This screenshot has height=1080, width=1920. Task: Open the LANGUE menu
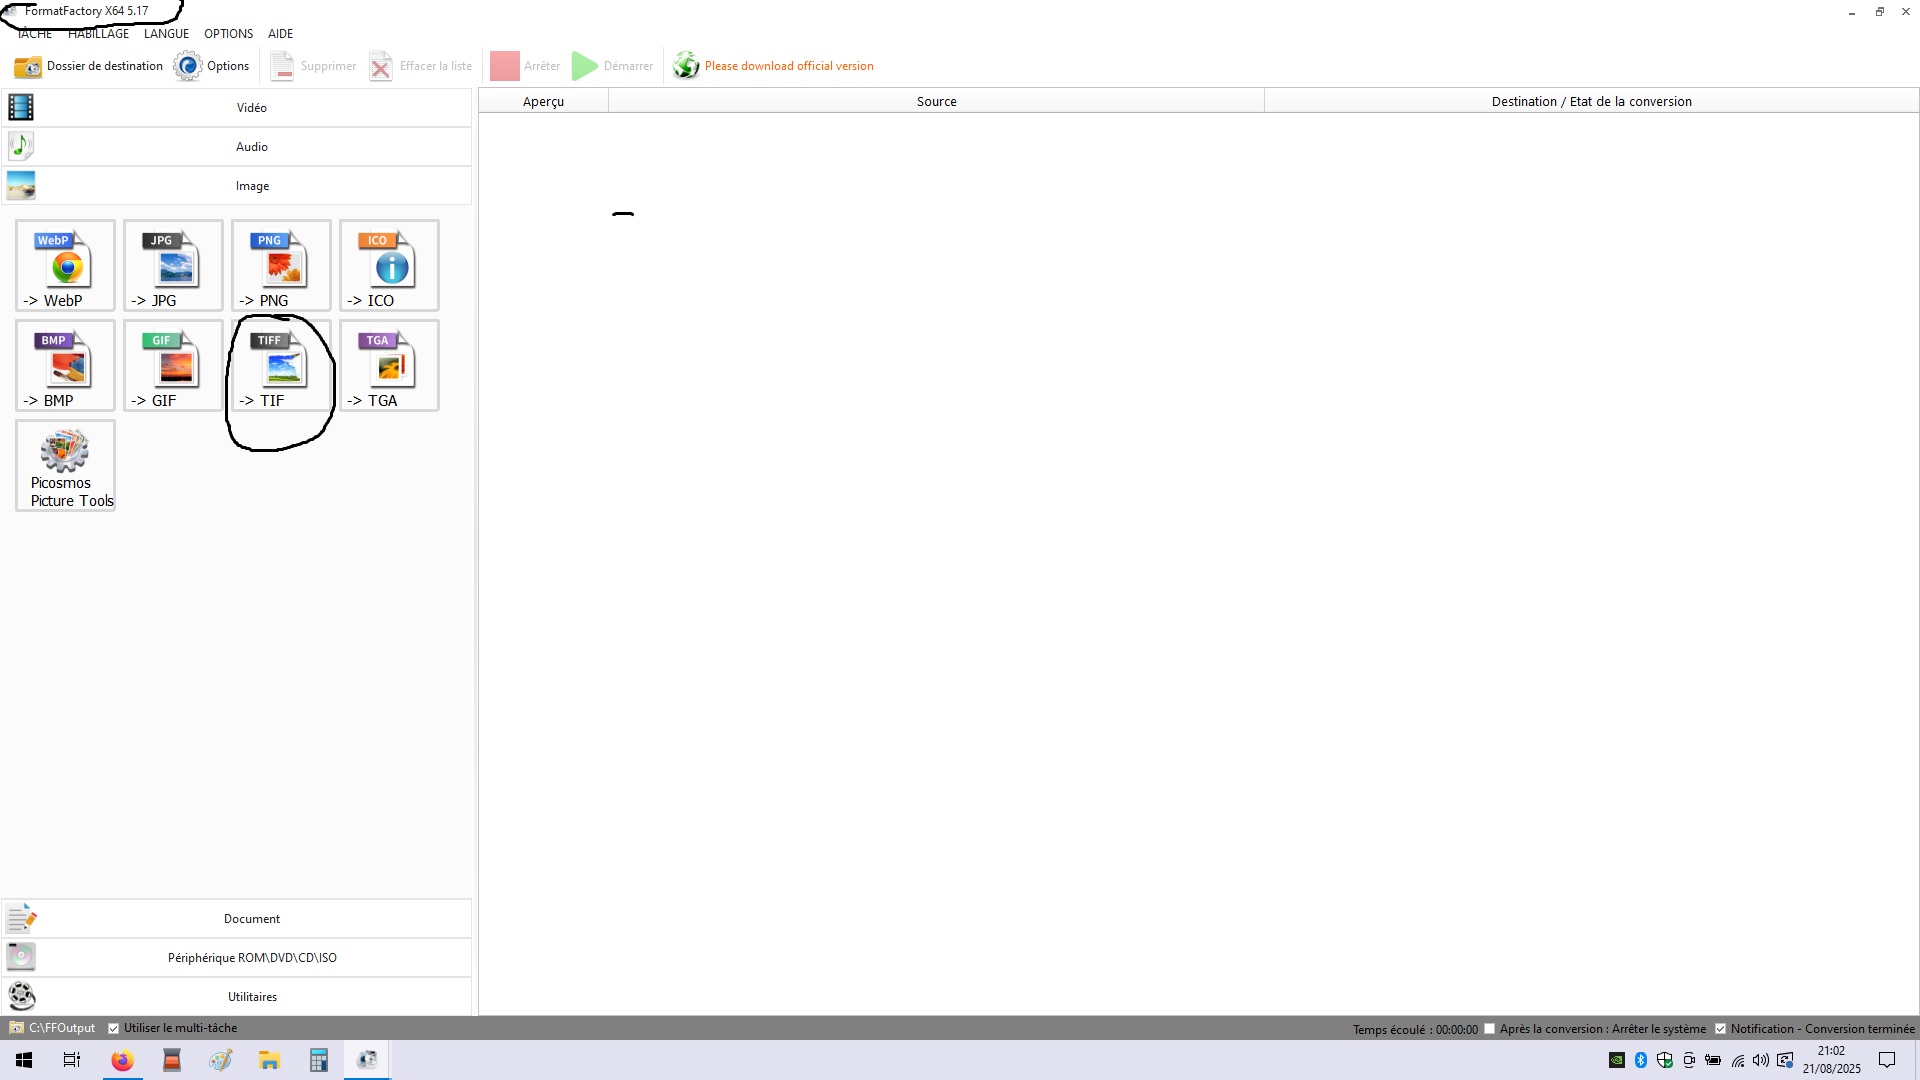coord(166,34)
